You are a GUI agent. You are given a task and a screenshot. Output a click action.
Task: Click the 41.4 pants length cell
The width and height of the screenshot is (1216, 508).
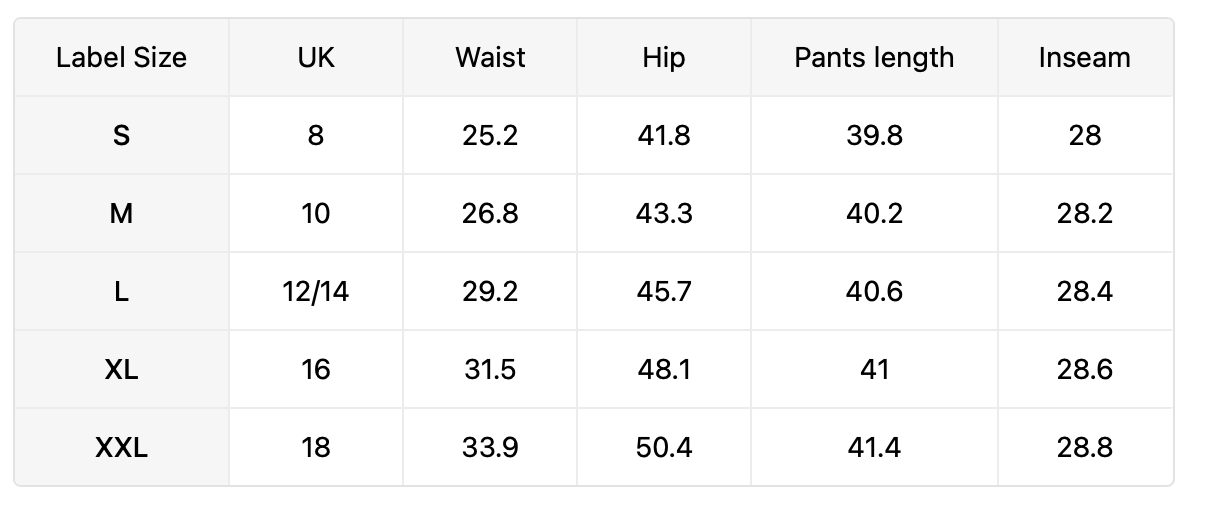pos(874,447)
